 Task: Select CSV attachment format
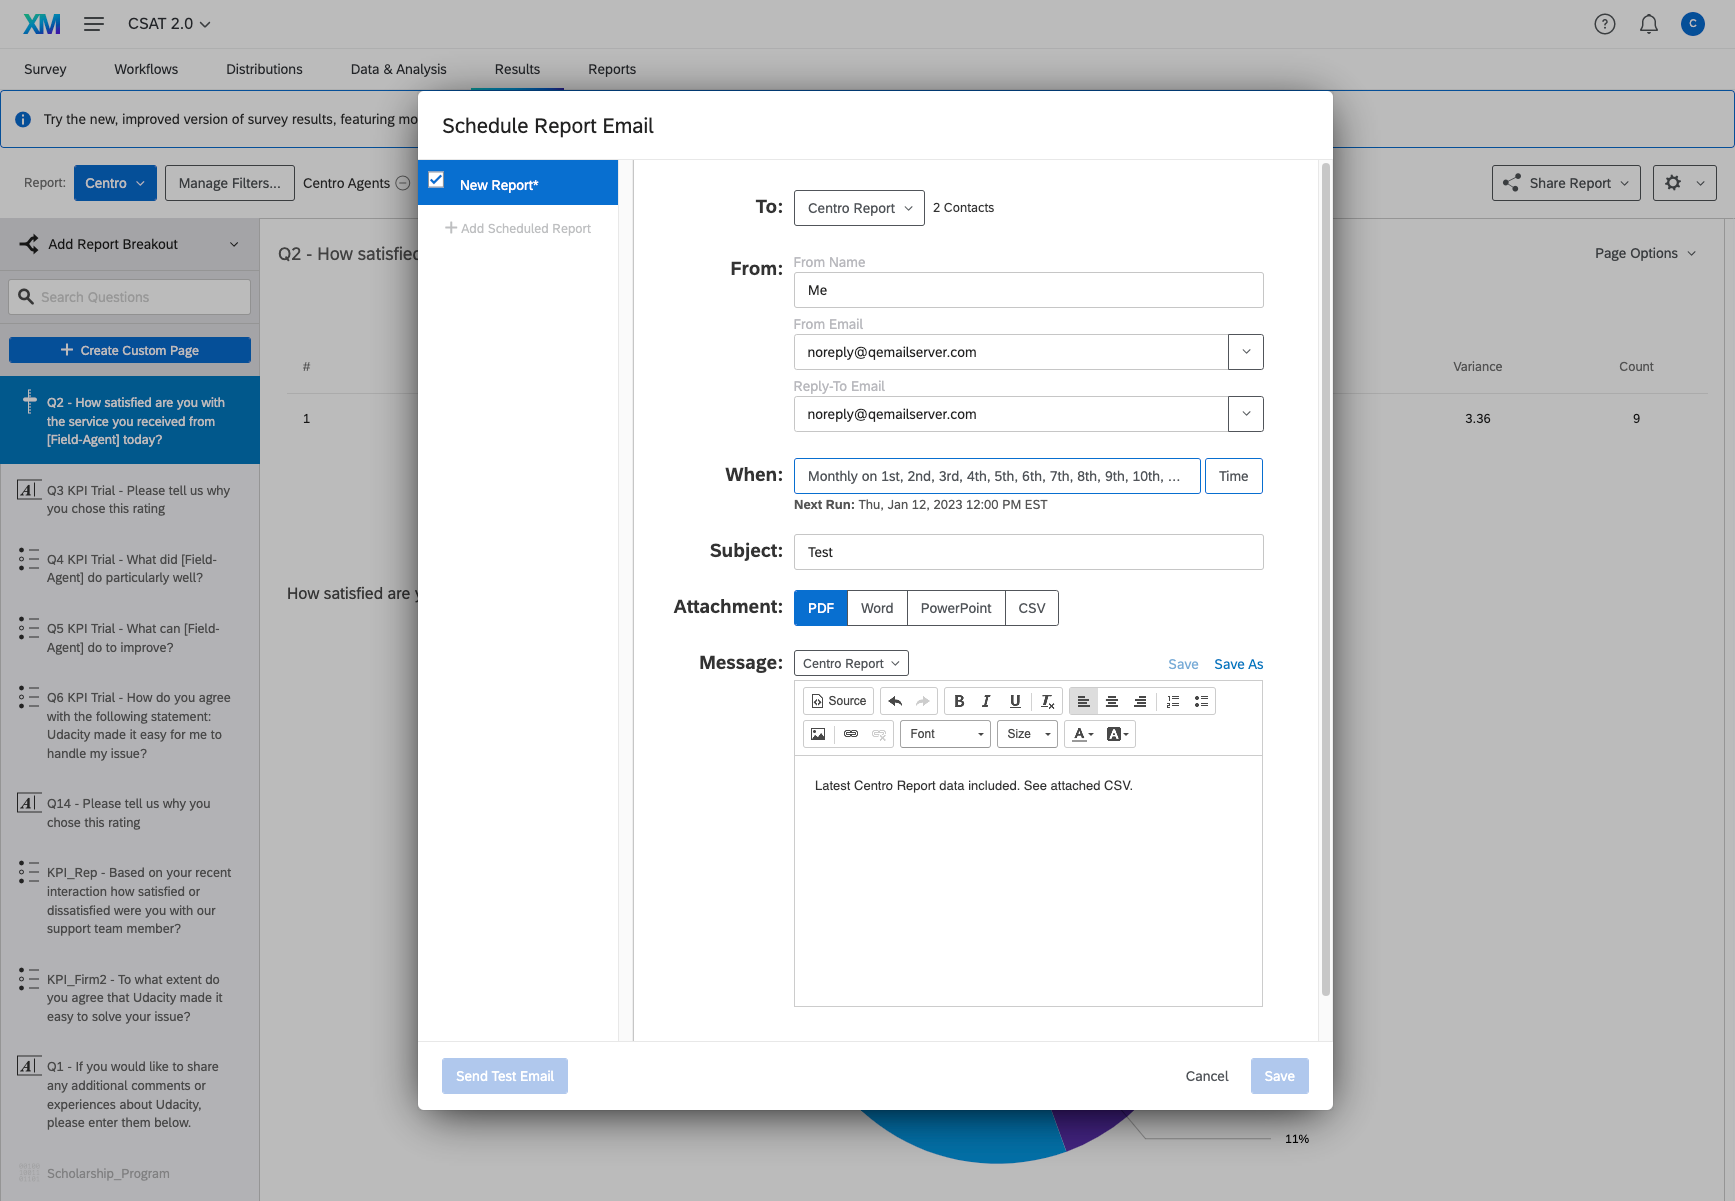coord(1032,608)
